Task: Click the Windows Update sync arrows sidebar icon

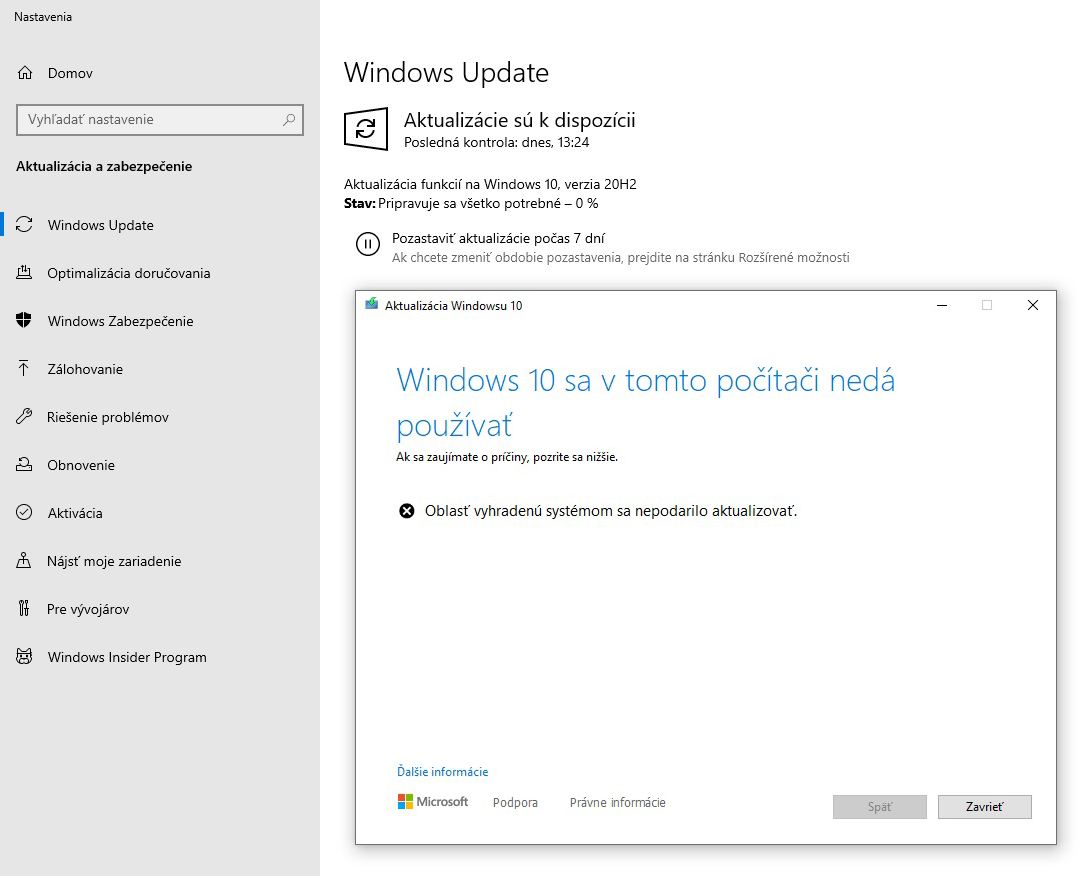Action: tap(24, 224)
